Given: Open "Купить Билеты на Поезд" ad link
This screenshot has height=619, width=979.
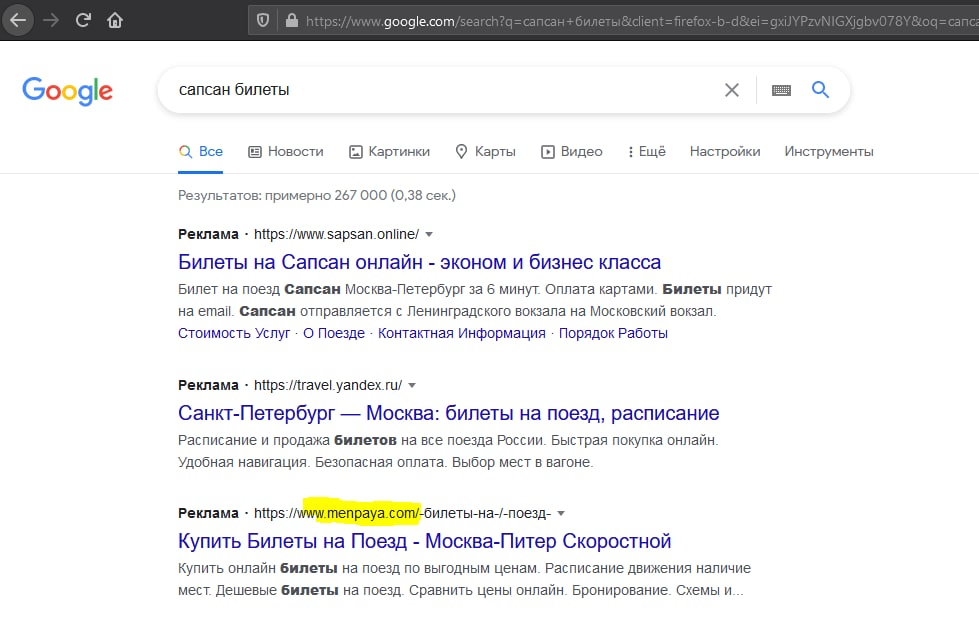Looking at the screenshot, I should click(x=424, y=541).
